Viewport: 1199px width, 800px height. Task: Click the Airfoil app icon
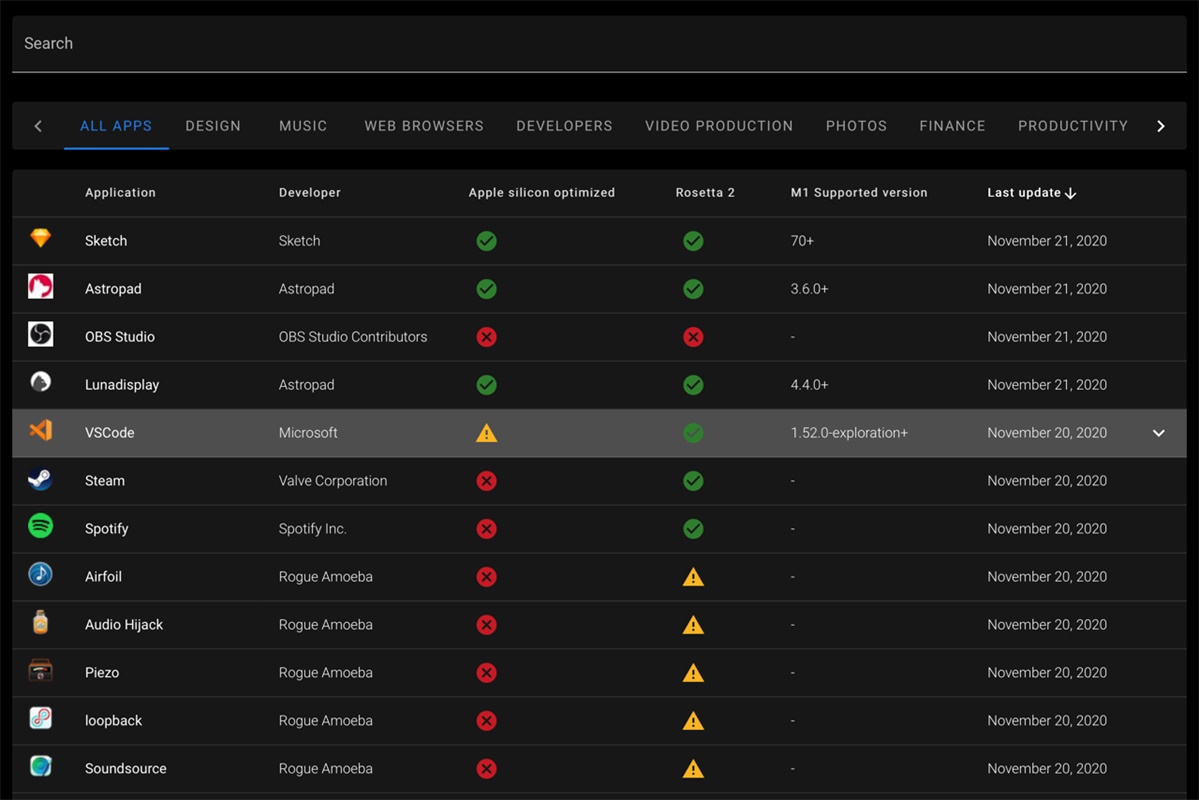point(41,574)
